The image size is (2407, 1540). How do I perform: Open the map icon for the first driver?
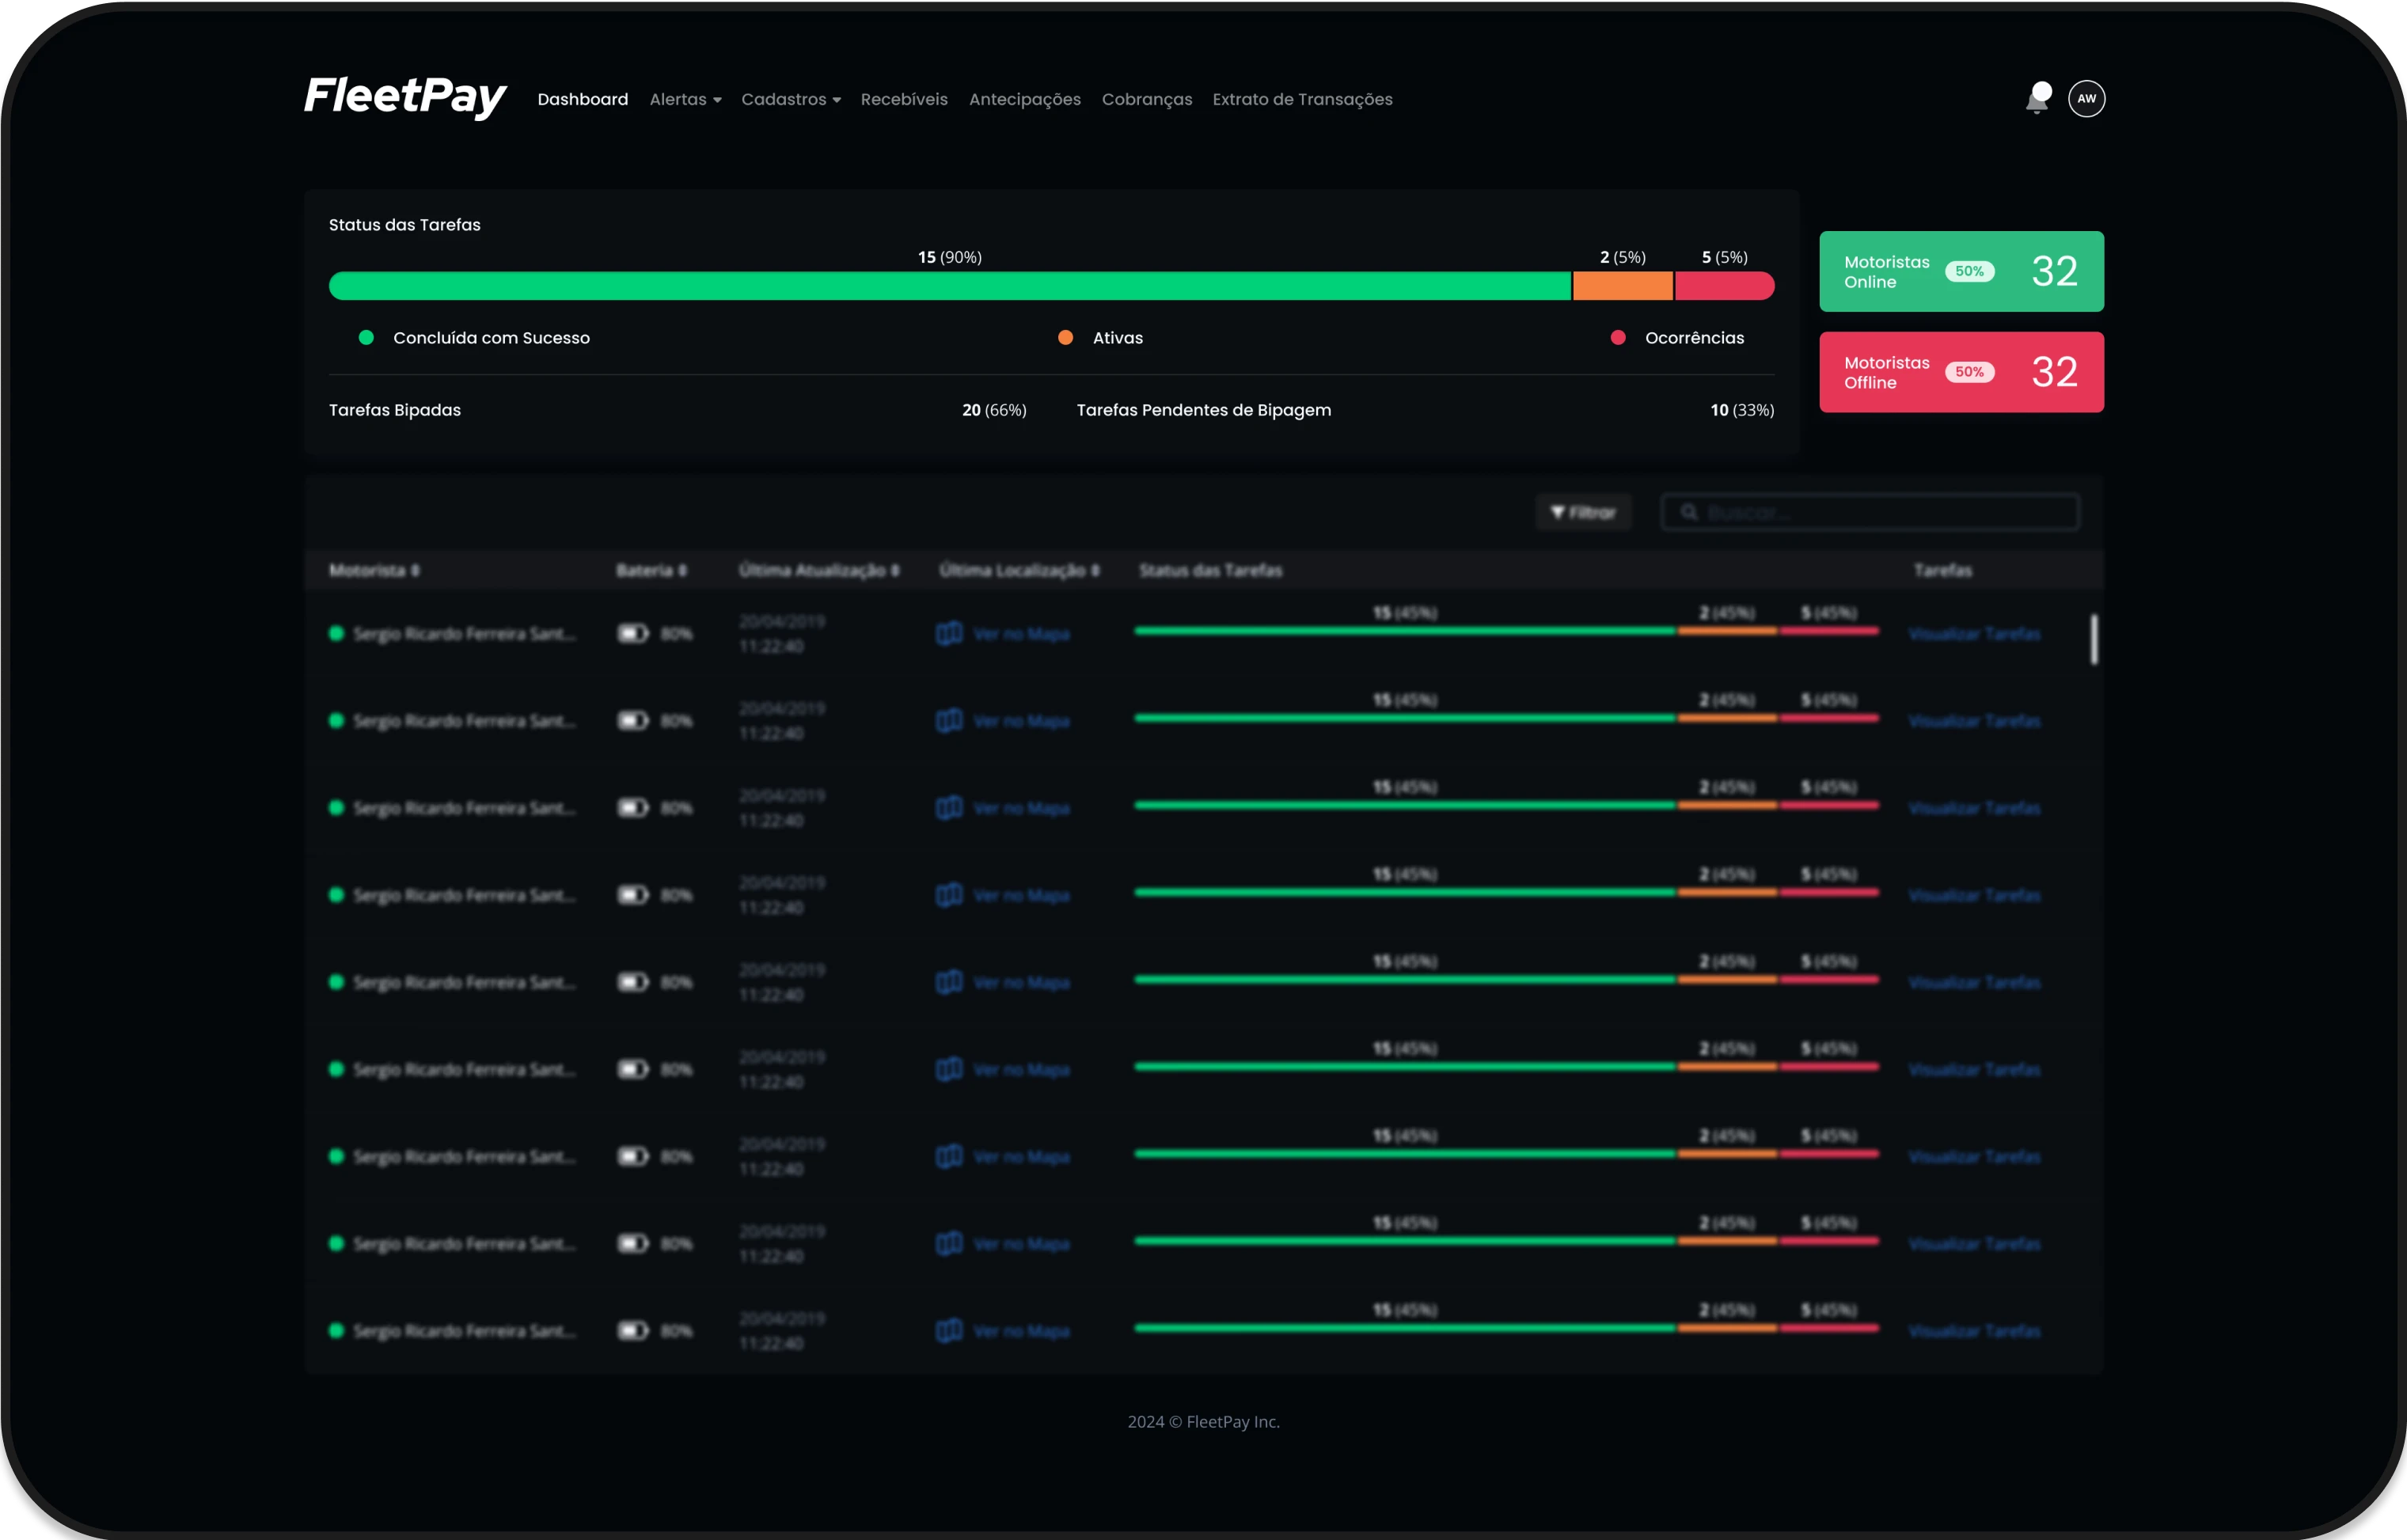948,633
